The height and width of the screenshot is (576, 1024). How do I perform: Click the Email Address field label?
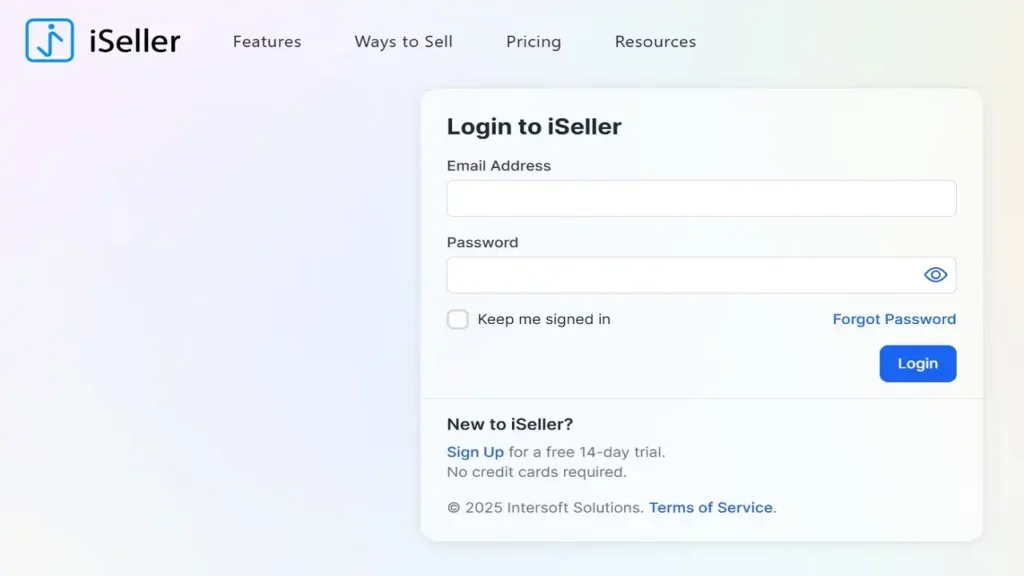(499, 166)
